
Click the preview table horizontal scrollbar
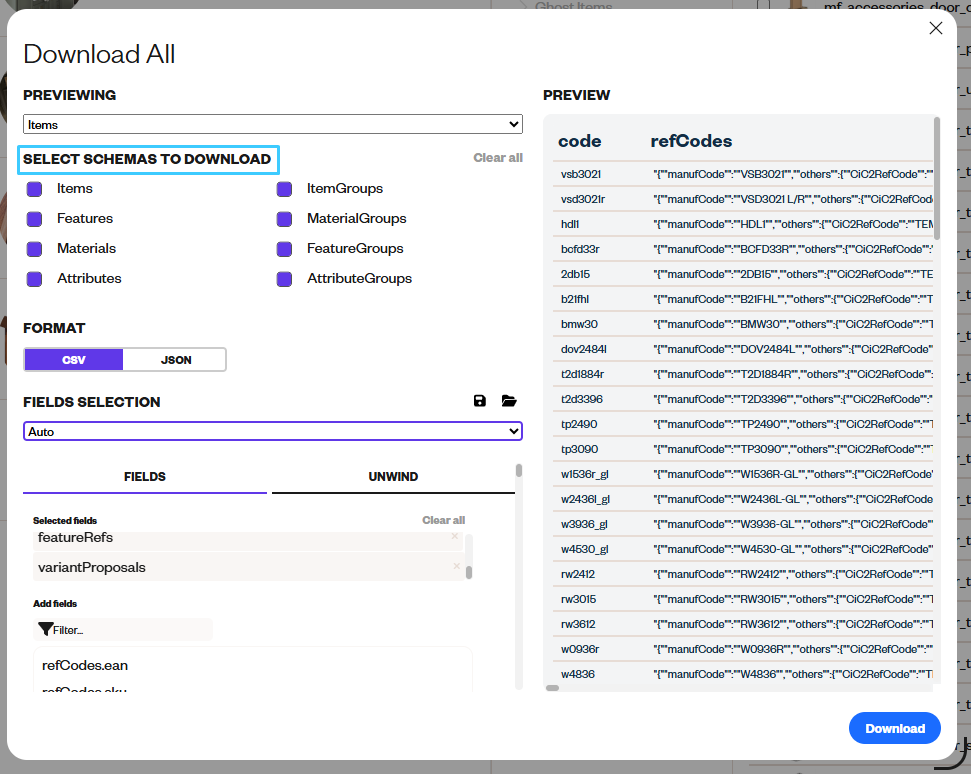click(552, 688)
